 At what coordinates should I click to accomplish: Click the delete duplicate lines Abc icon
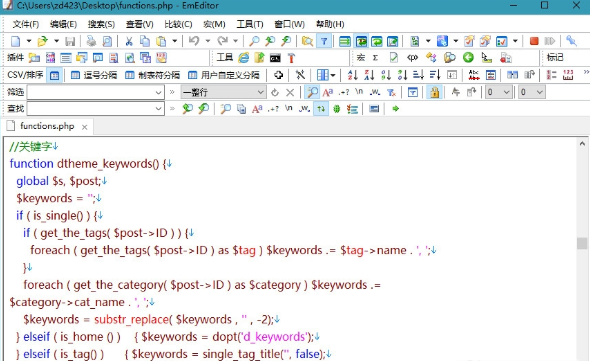(x=474, y=75)
